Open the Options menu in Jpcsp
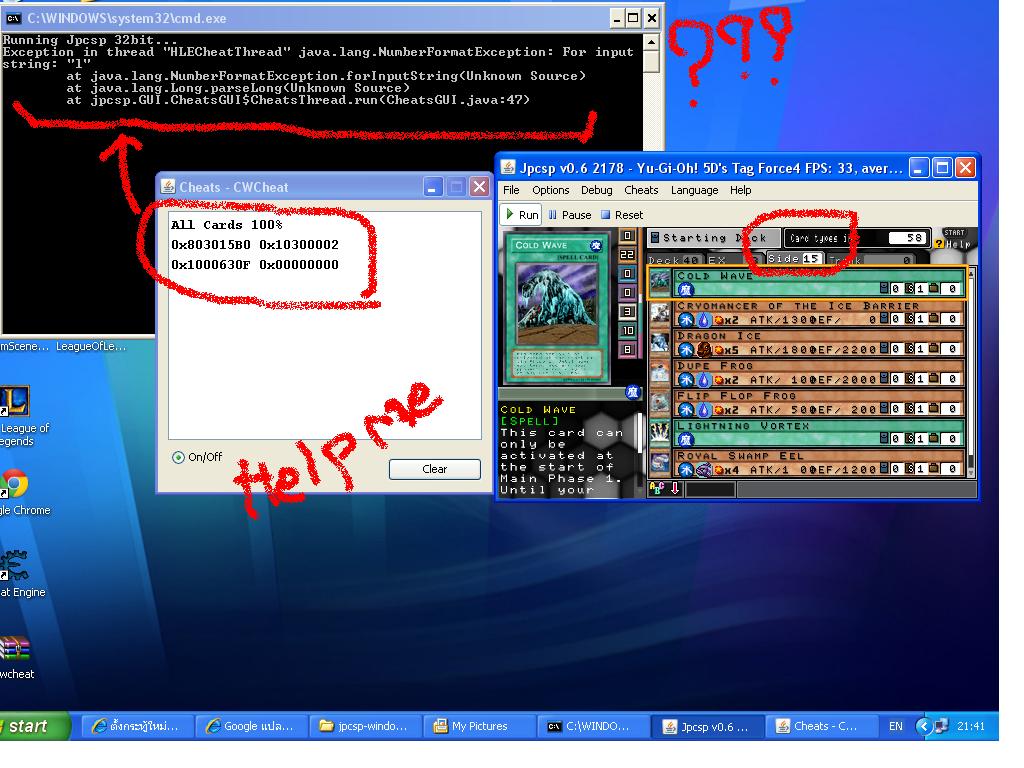The image size is (1024, 768). (x=550, y=190)
